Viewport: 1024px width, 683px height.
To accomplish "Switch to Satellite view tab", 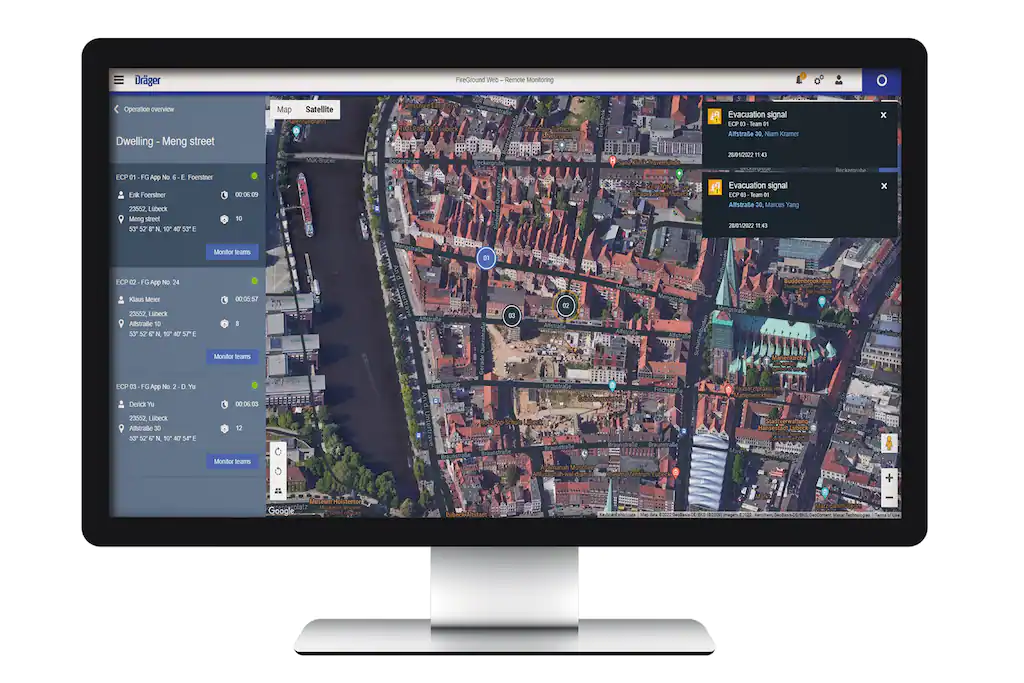I will pos(320,109).
